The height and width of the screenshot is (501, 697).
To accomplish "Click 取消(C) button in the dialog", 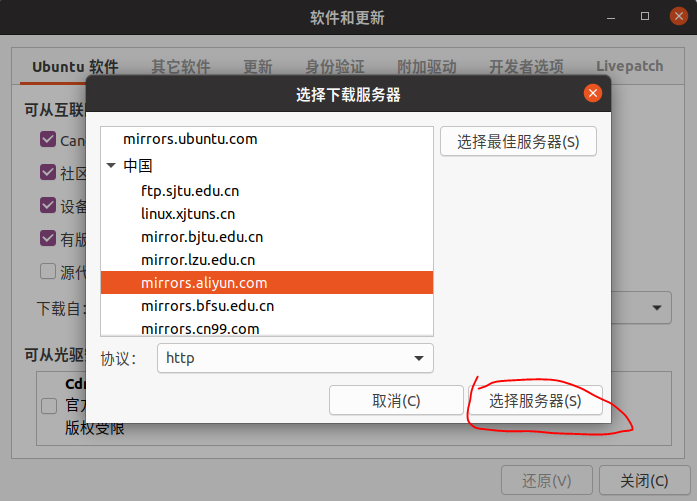I will point(396,401).
